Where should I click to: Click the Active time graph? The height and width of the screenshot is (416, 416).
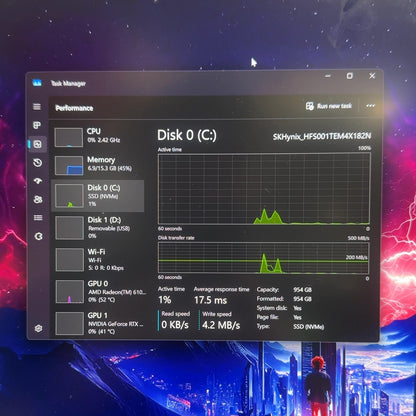click(264, 189)
